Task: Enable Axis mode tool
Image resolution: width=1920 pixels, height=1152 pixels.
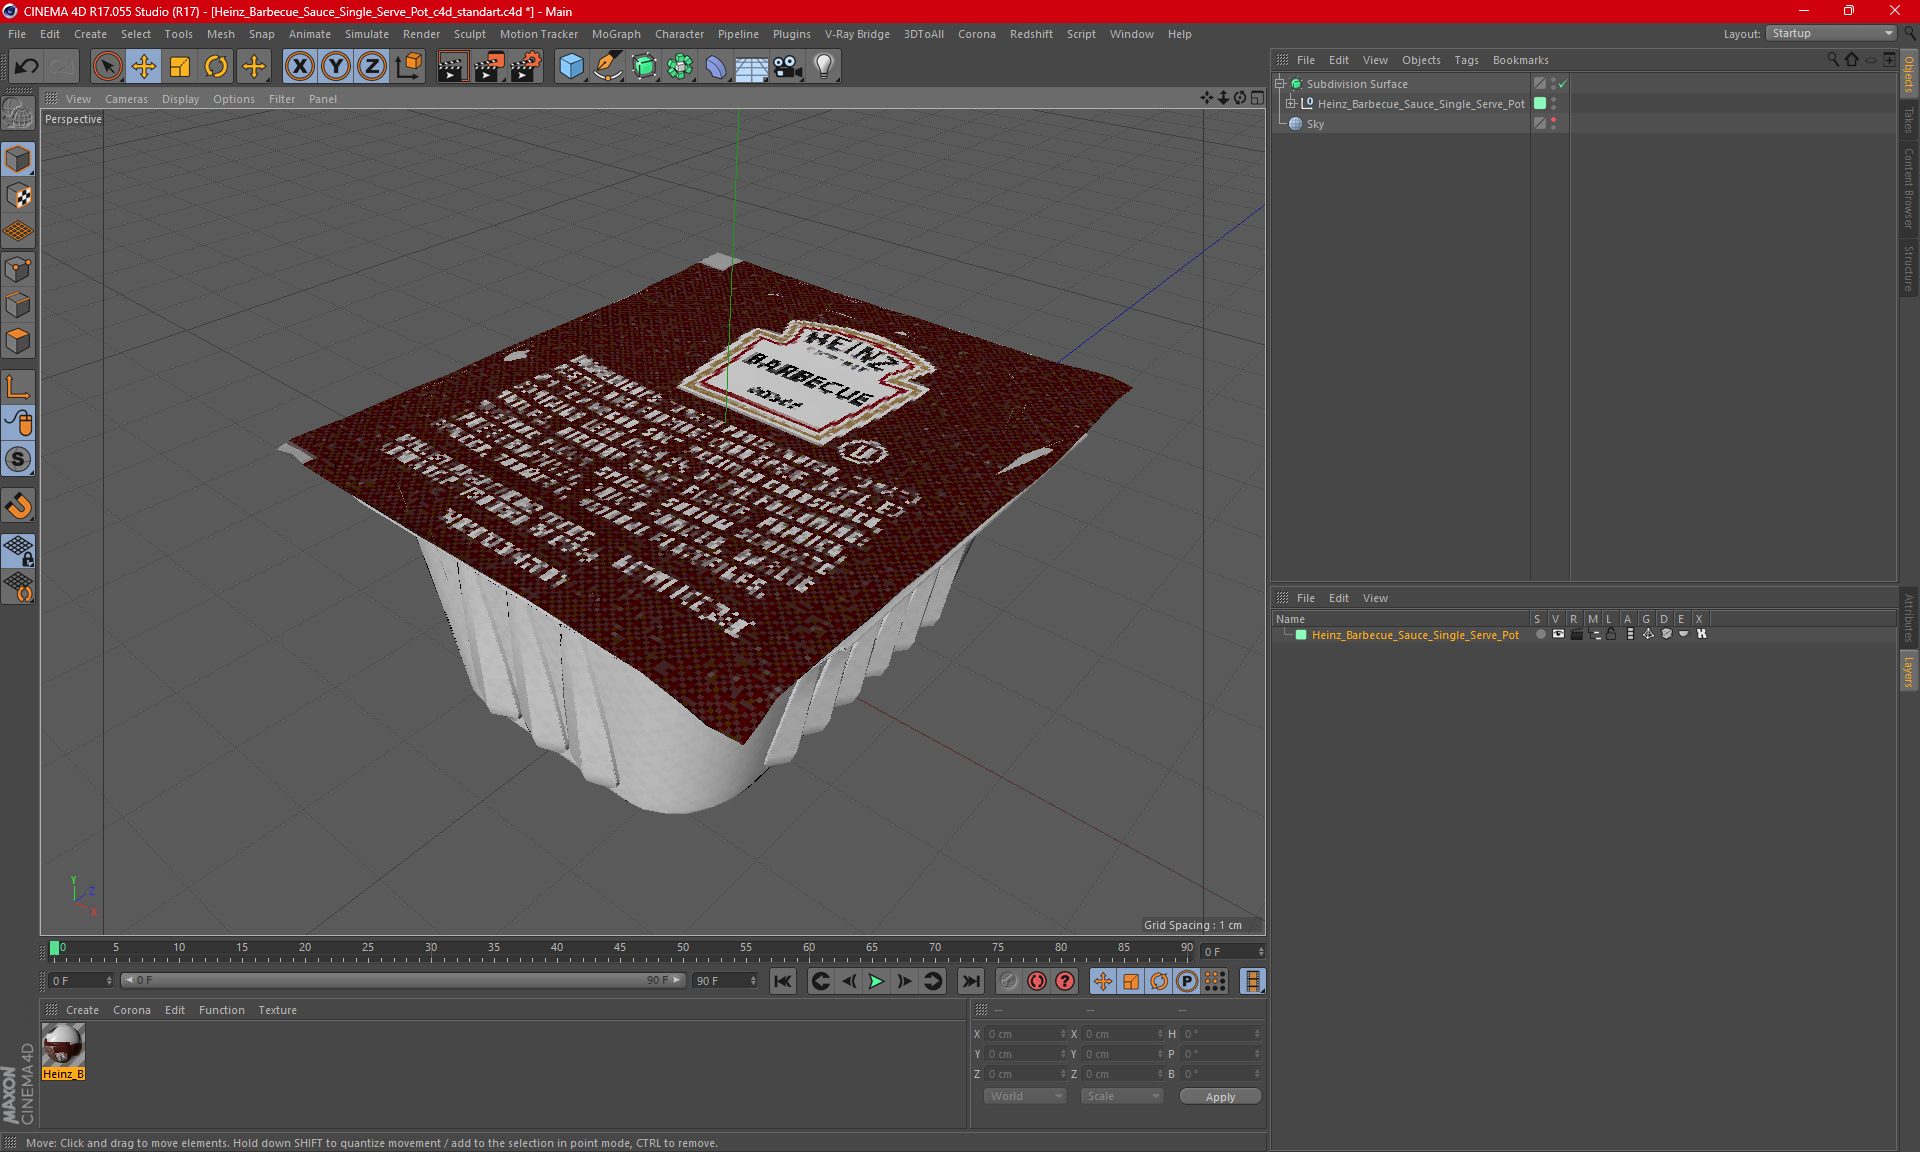Action: pyautogui.click(x=18, y=387)
